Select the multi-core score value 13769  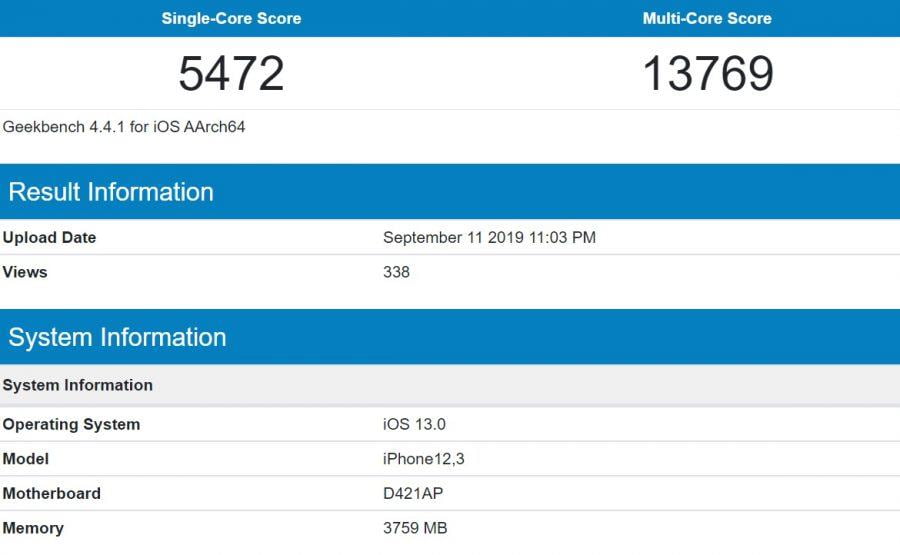pyautogui.click(x=708, y=73)
